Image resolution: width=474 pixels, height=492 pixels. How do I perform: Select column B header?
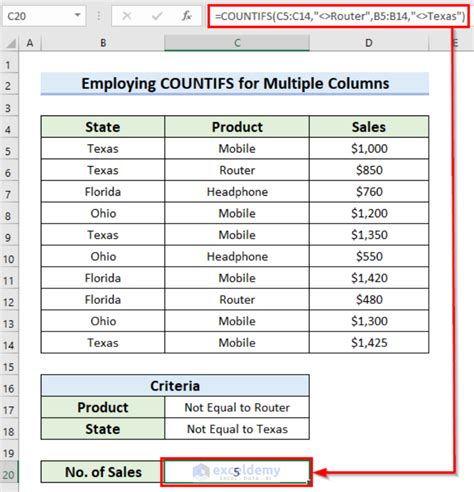tap(103, 43)
